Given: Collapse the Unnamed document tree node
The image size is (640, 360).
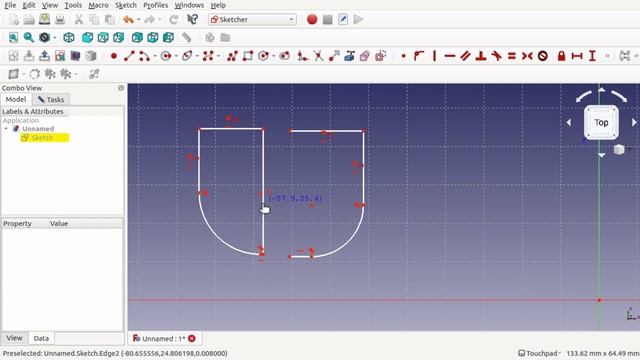Looking at the screenshot, I should coord(6,129).
